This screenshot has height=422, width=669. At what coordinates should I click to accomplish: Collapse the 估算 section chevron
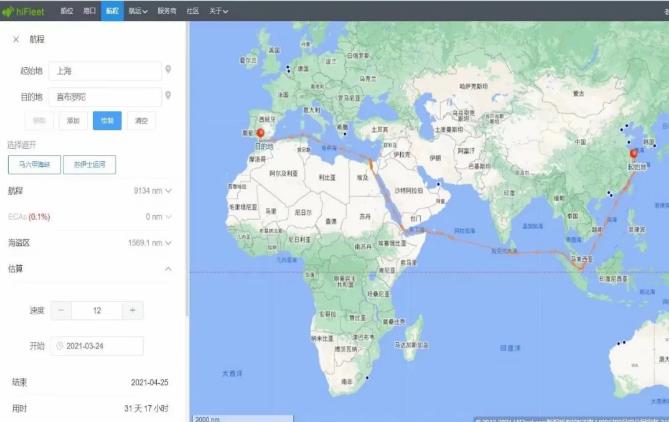168,269
